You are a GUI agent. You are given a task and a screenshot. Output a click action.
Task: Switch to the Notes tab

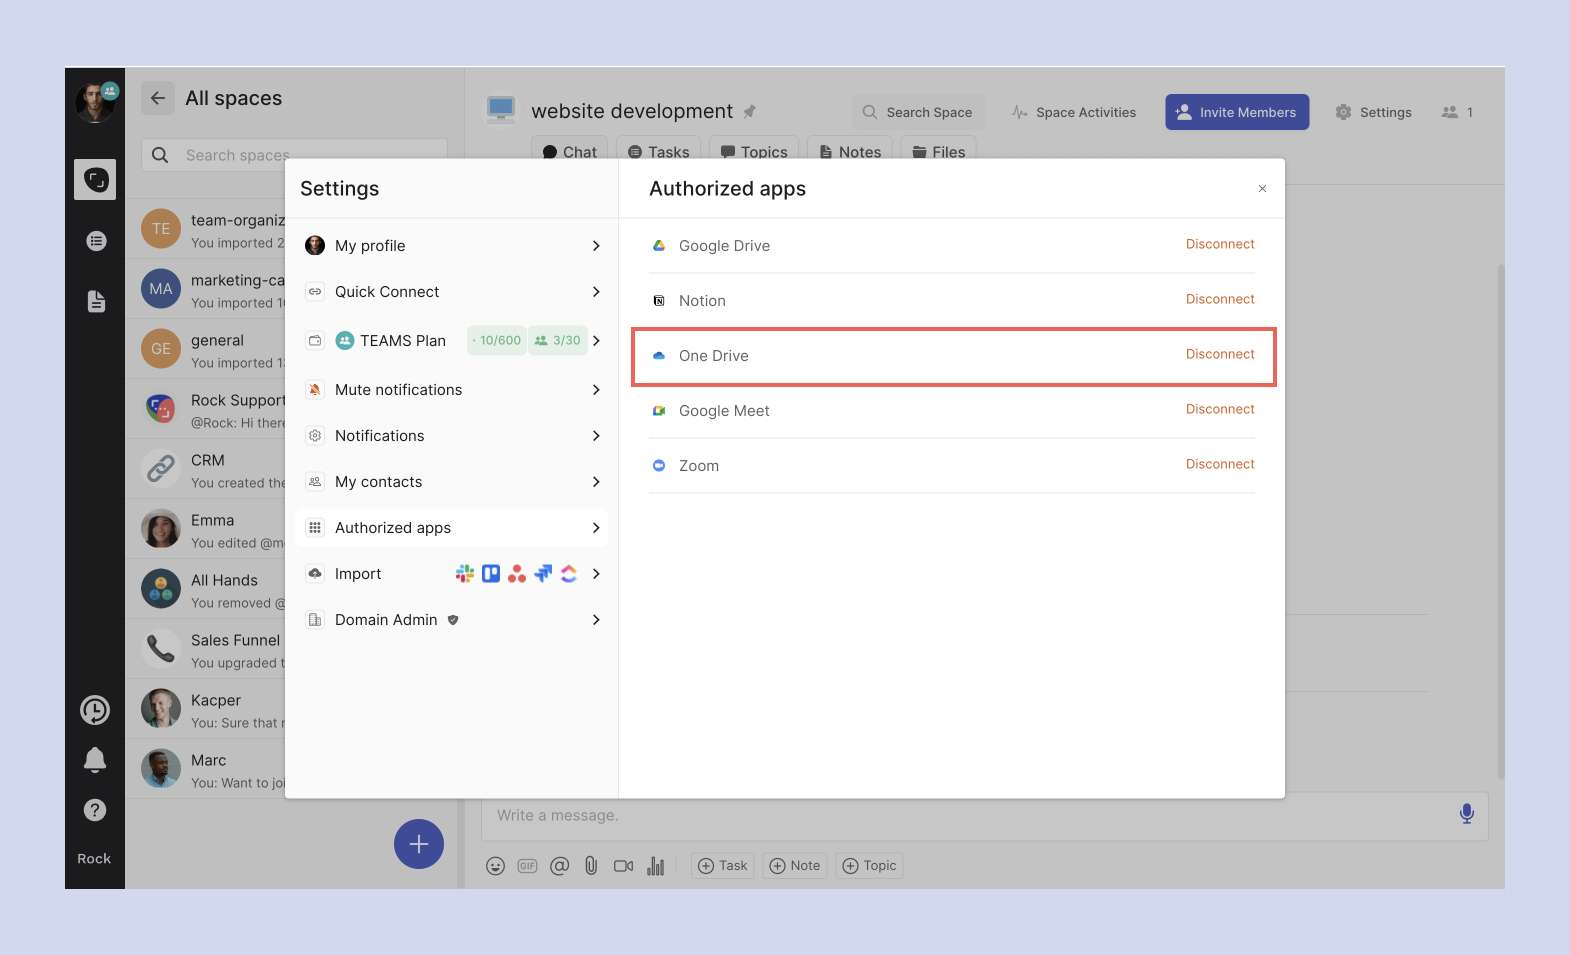pos(850,152)
